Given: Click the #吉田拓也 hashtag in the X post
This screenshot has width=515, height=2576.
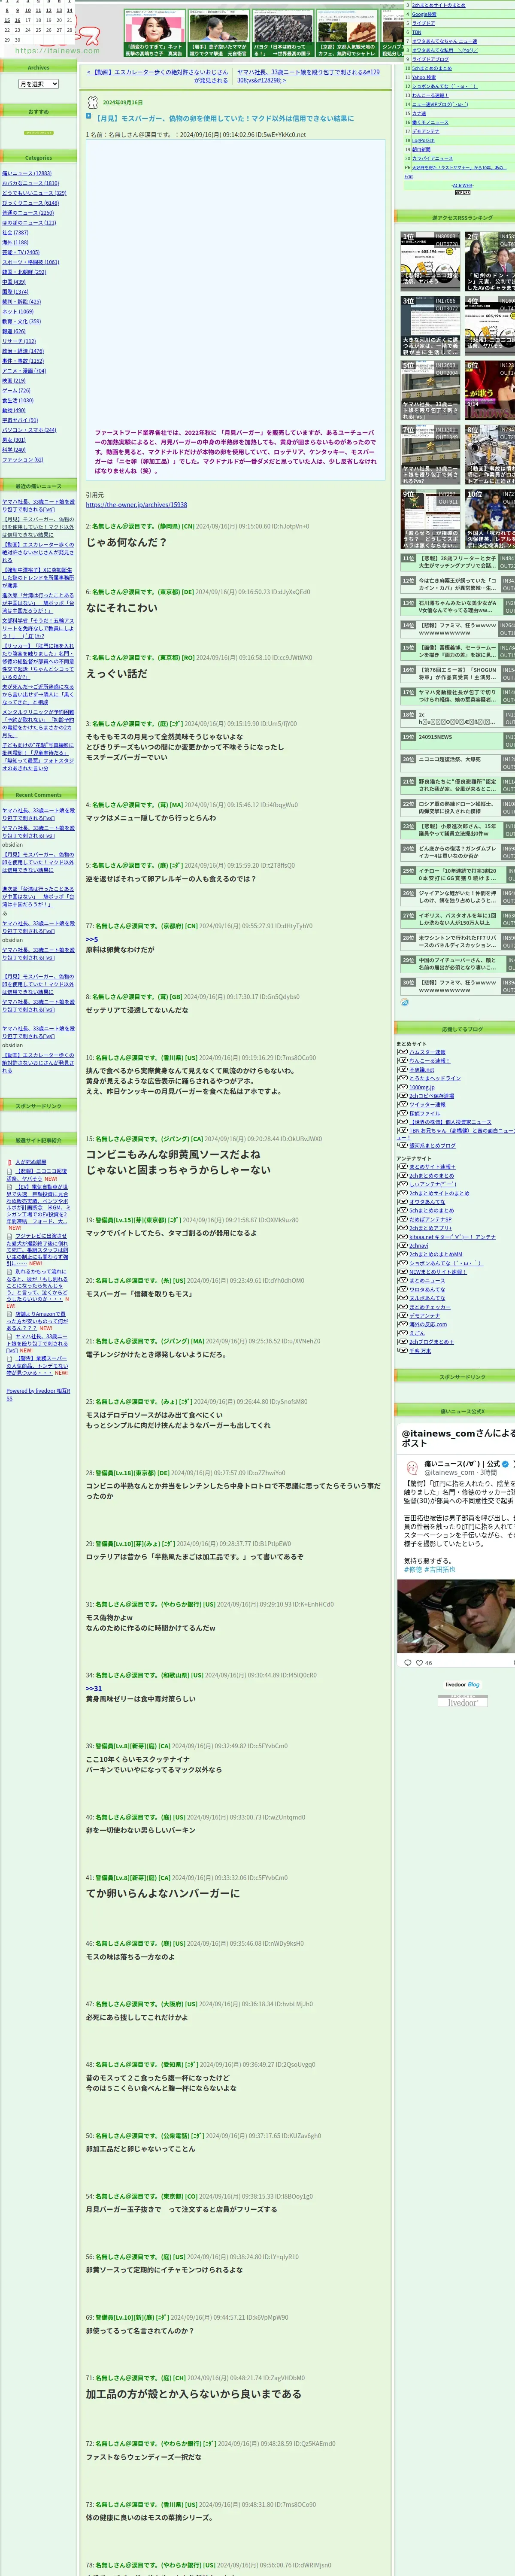Looking at the screenshot, I should (439, 1569).
